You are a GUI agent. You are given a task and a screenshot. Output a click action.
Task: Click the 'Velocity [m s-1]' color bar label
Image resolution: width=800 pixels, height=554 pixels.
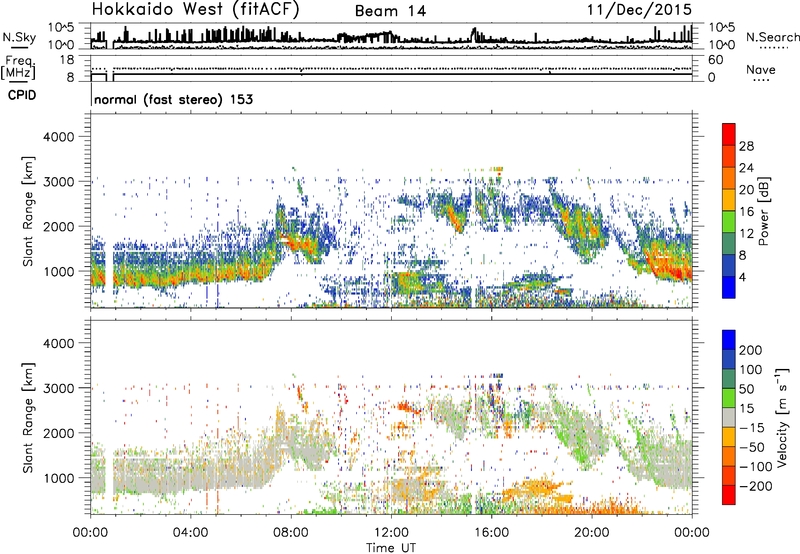(x=782, y=417)
